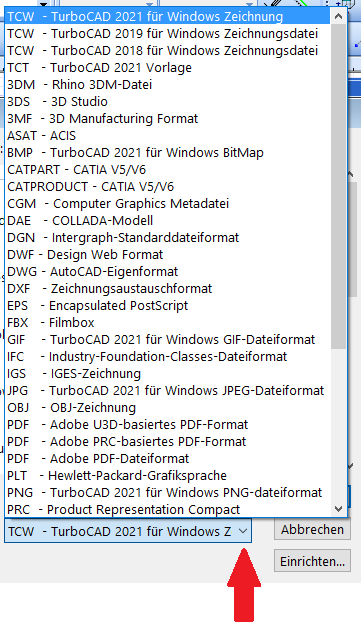Select DWG AutoCAD-Eigenformat
361x629 pixels.
tap(168, 272)
